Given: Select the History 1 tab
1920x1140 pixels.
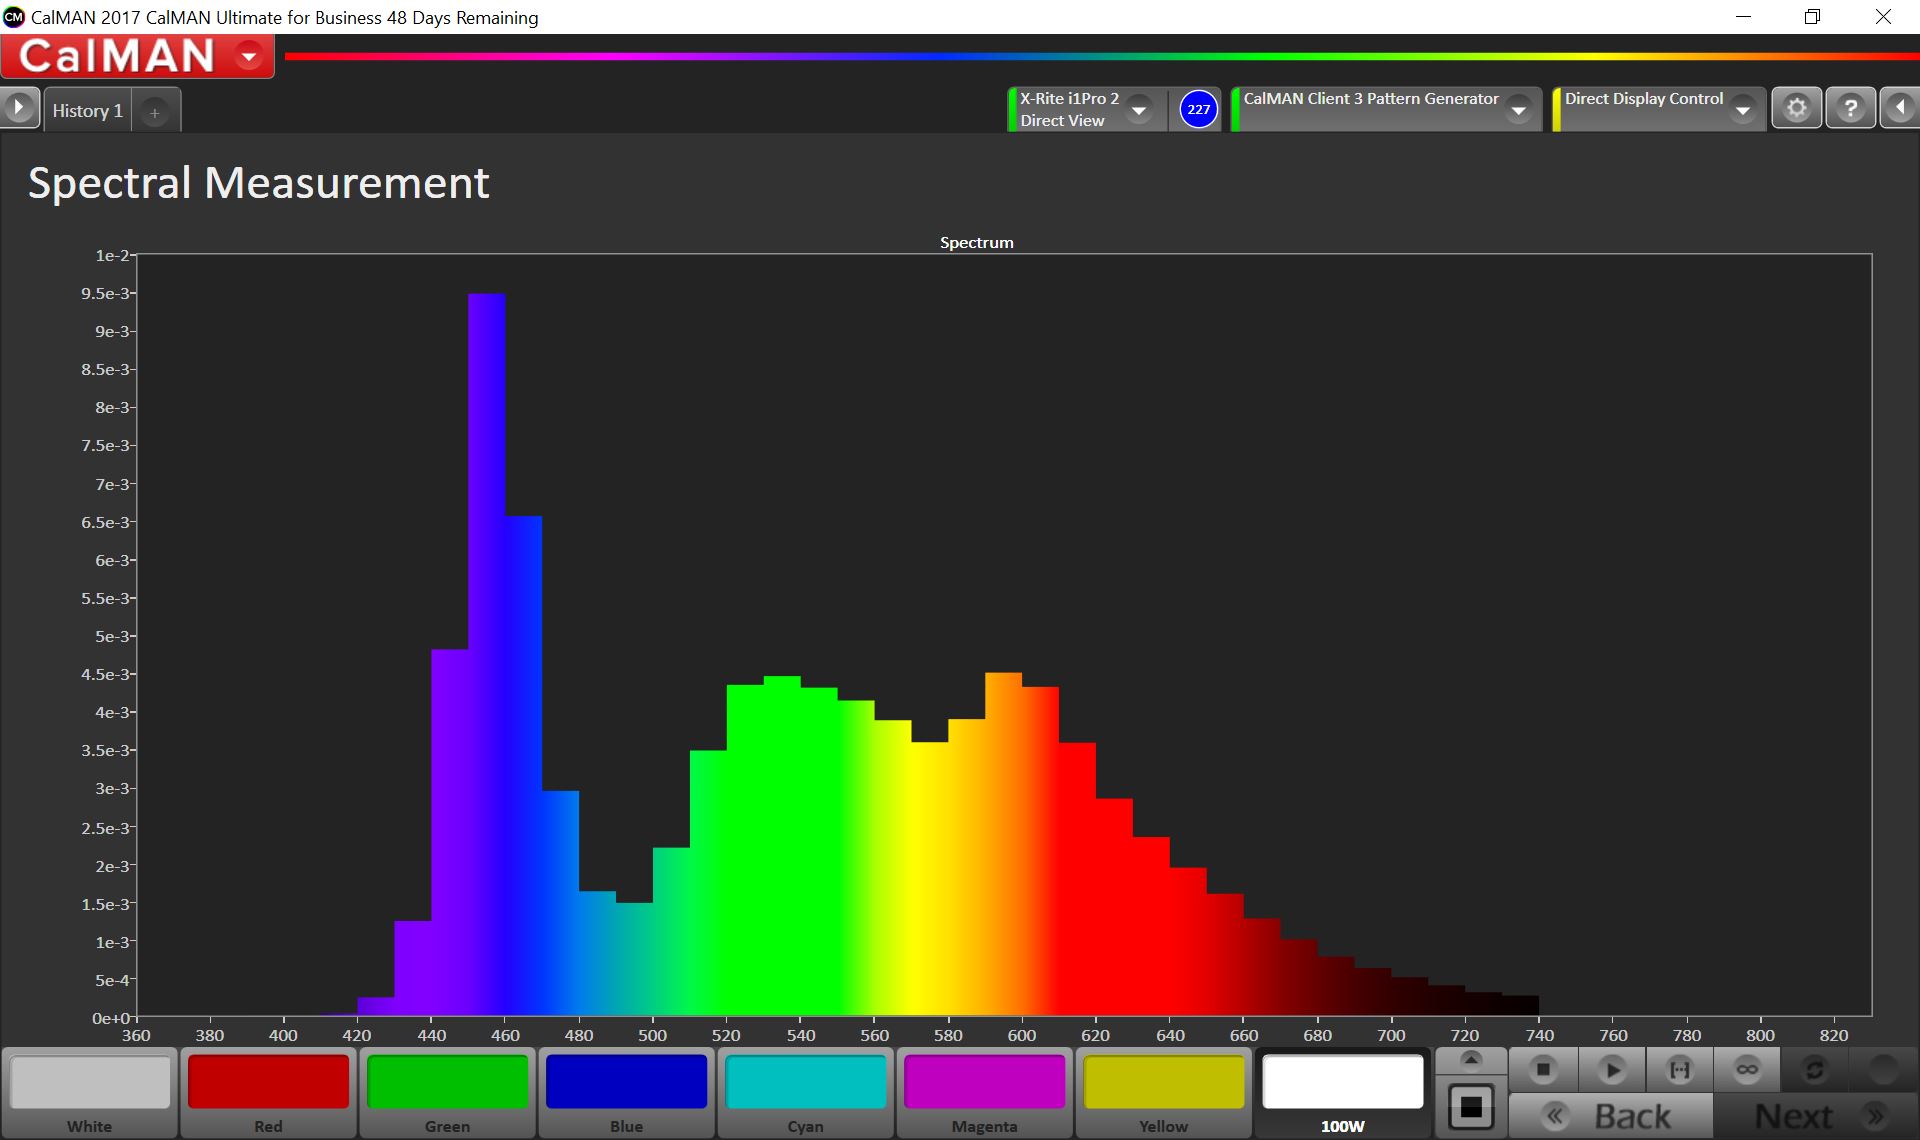Looking at the screenshot, I should coord(88,111).
